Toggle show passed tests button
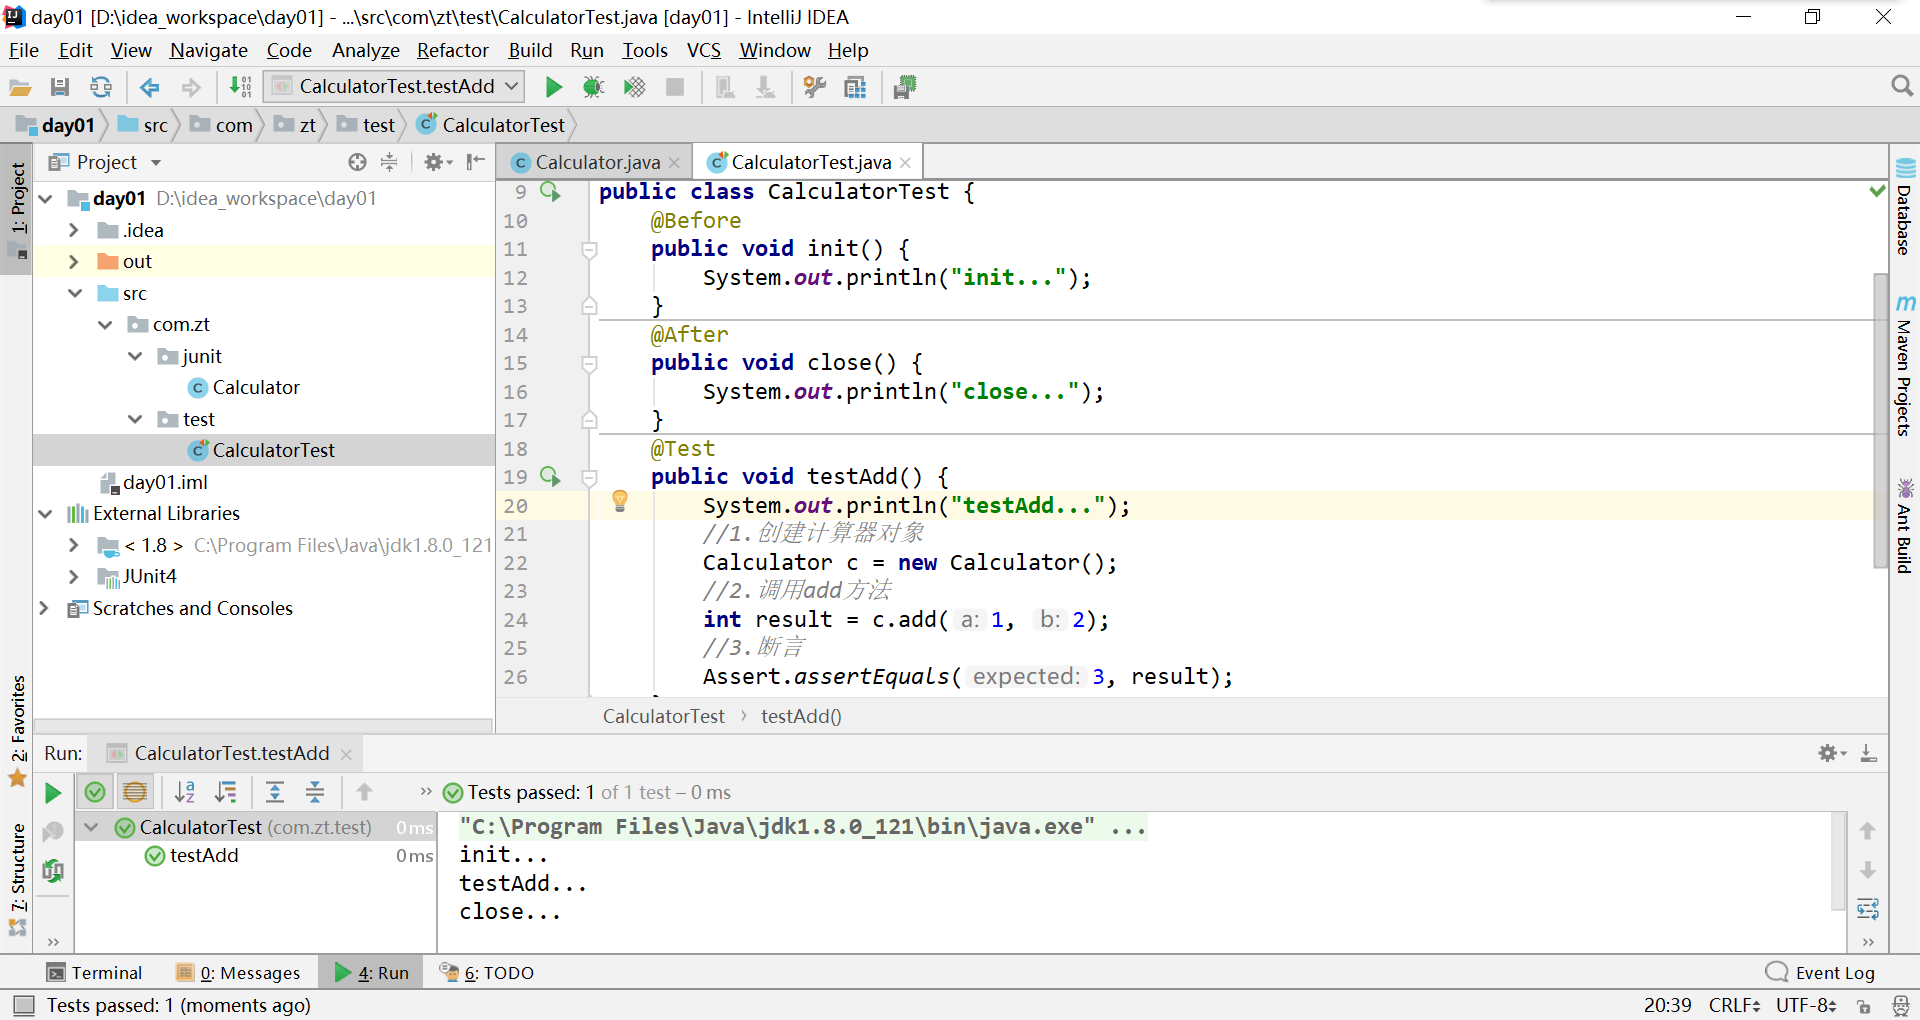 coord(95,793)
